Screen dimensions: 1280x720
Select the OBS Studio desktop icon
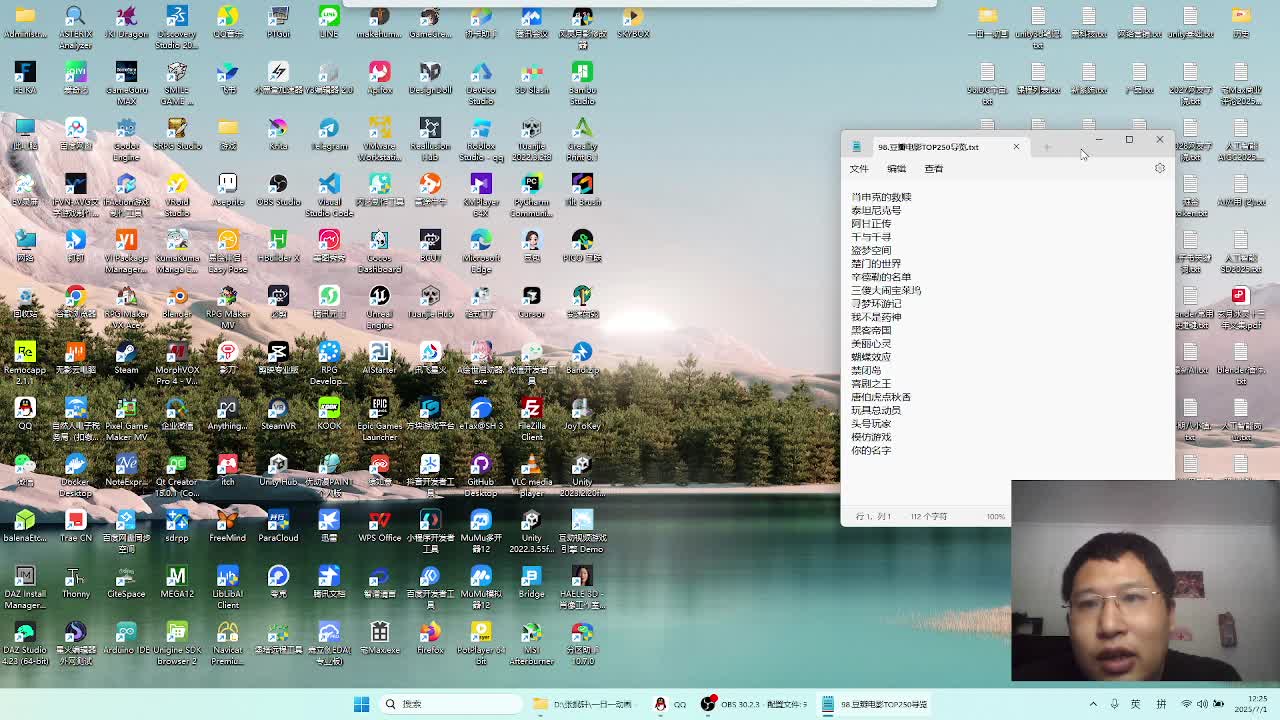pos(278,191)
